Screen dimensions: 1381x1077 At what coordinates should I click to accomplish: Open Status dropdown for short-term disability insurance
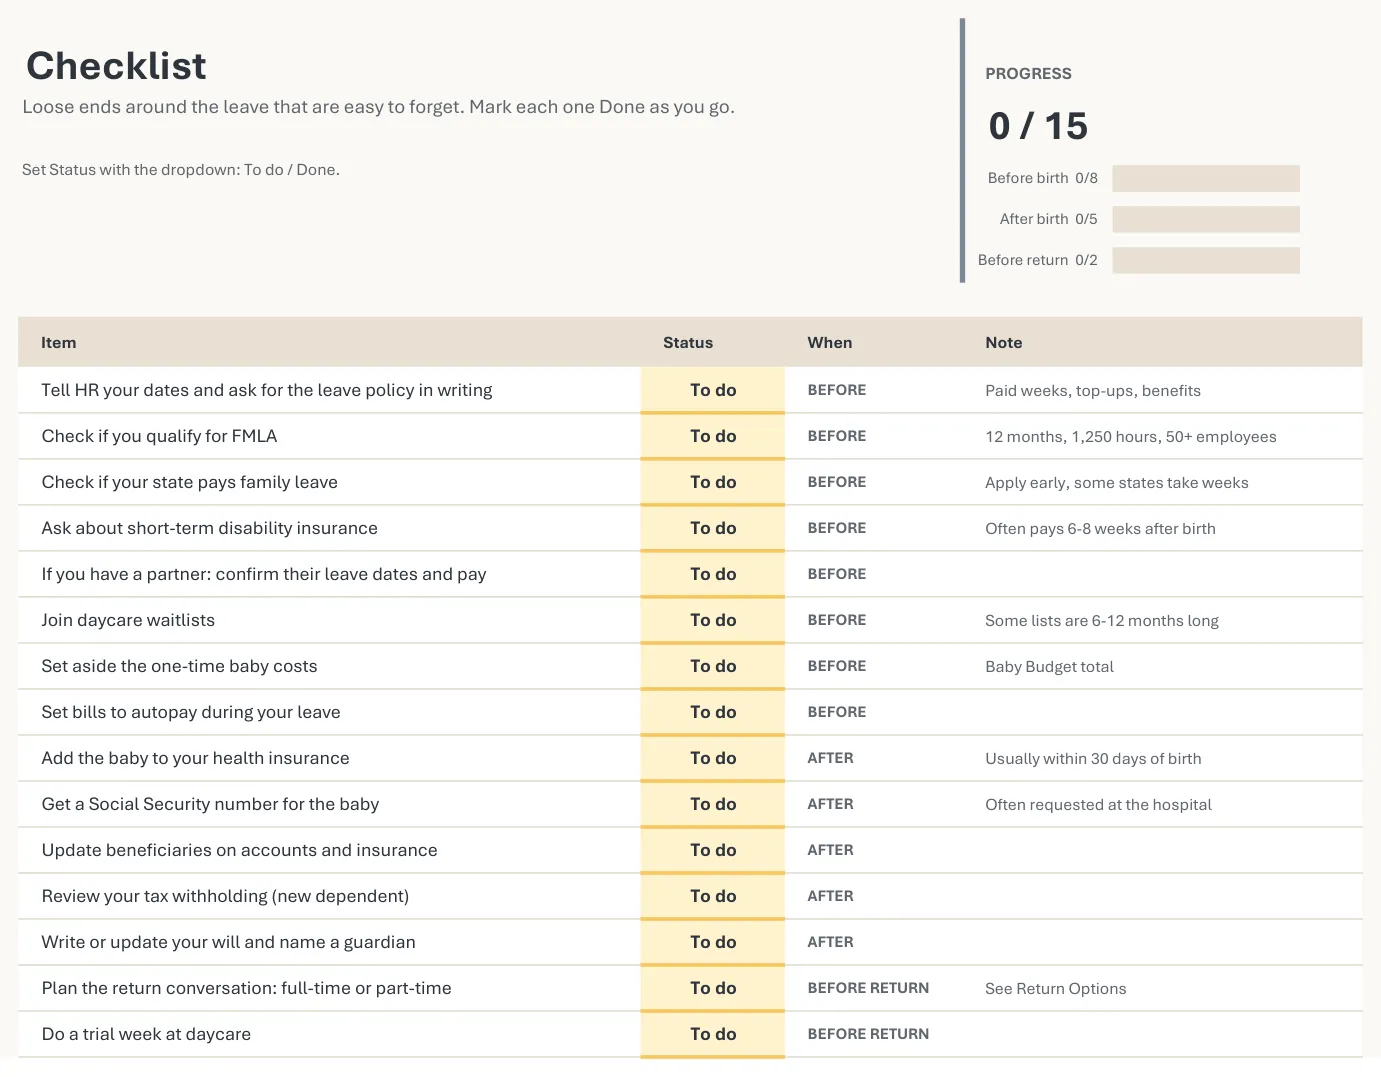click(x=712, y=528)
